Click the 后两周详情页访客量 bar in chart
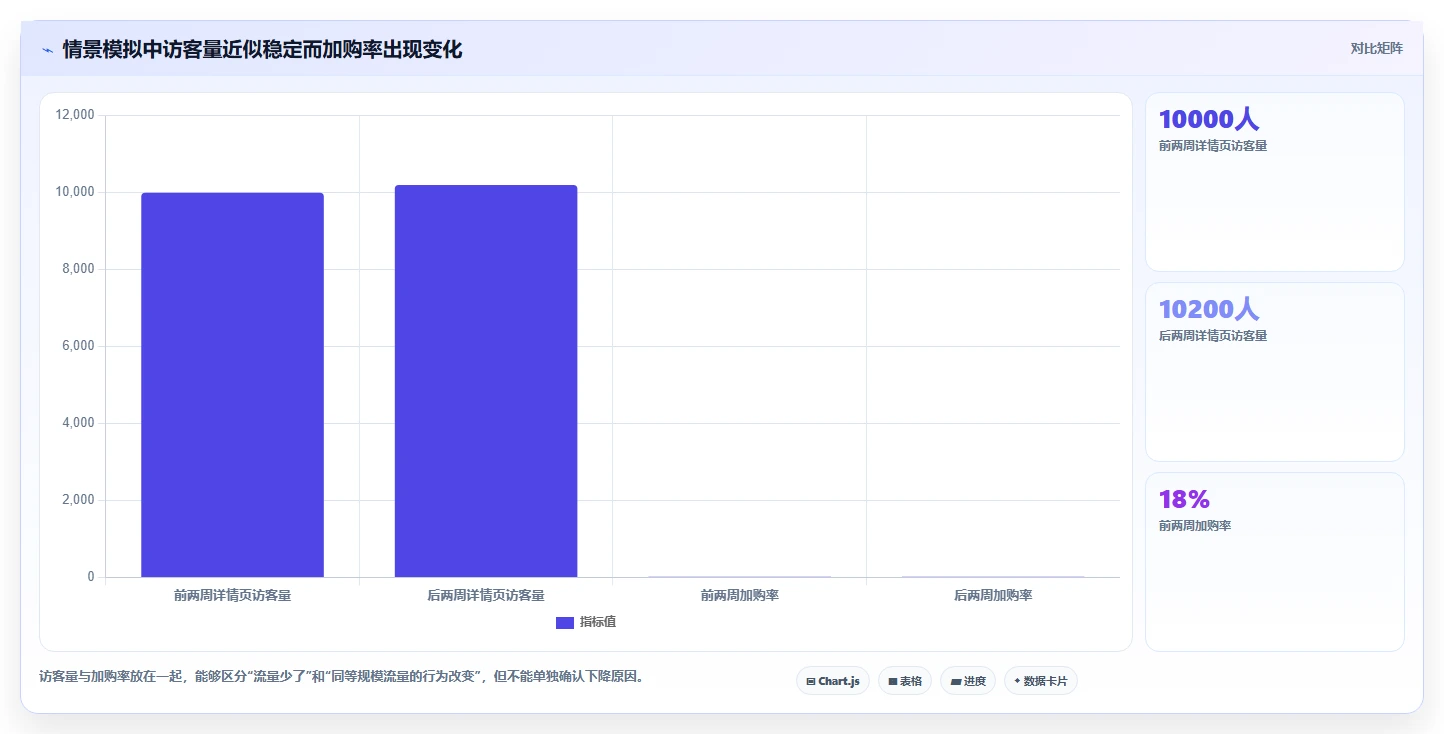This screenshot has width=1444, height=734. [x=486, y=381]
